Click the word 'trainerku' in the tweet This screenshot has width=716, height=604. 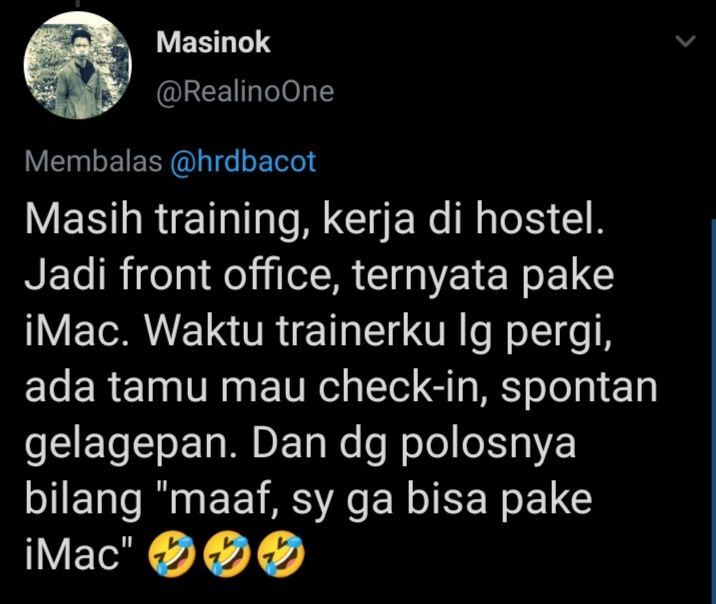[x=361, y=331]
